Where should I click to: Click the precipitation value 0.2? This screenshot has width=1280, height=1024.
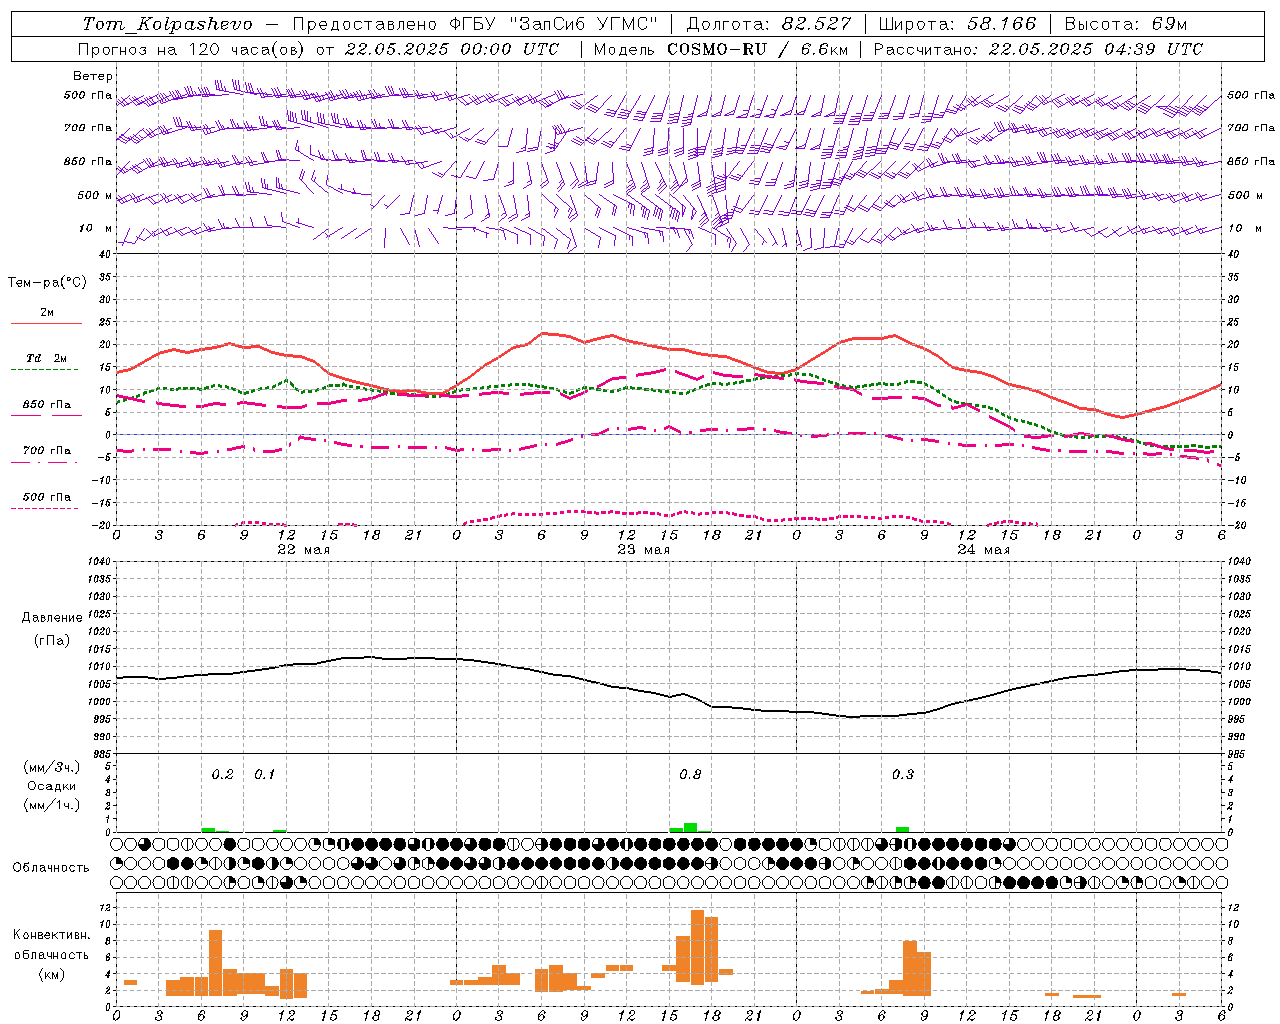222,774
